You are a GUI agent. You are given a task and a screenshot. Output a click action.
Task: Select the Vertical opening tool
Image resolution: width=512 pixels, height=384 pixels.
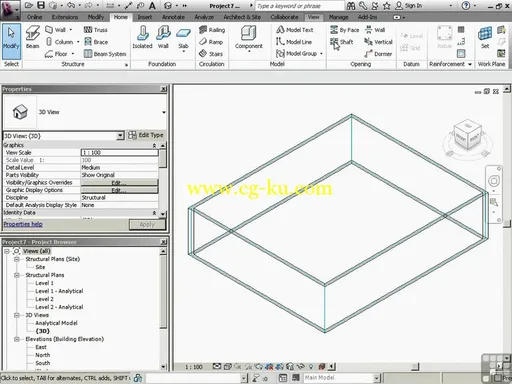(378, 42)
